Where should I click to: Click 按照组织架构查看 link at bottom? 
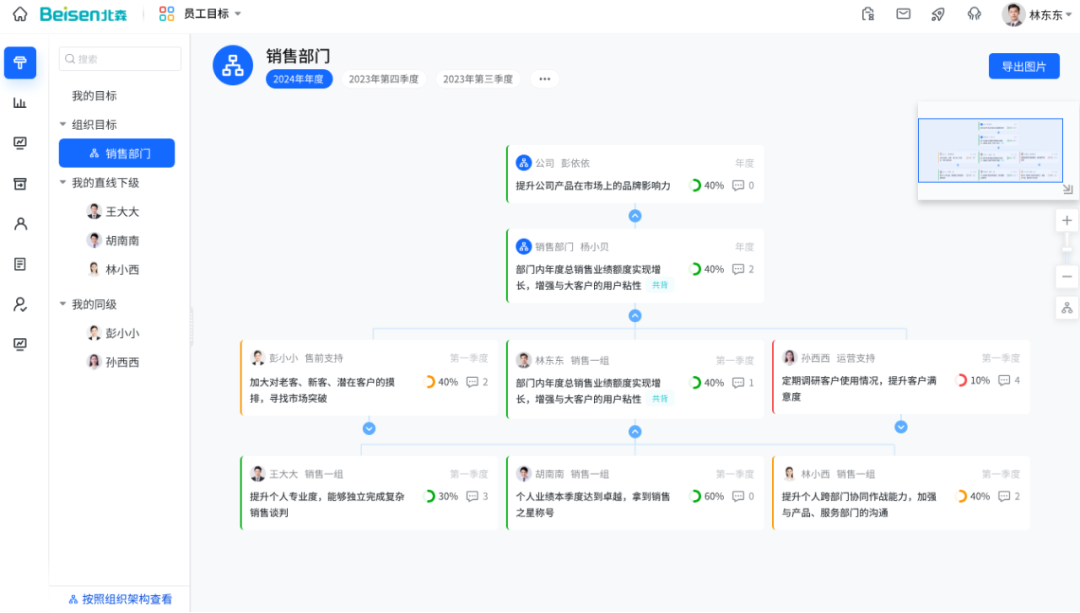click(x=120, y=599)
